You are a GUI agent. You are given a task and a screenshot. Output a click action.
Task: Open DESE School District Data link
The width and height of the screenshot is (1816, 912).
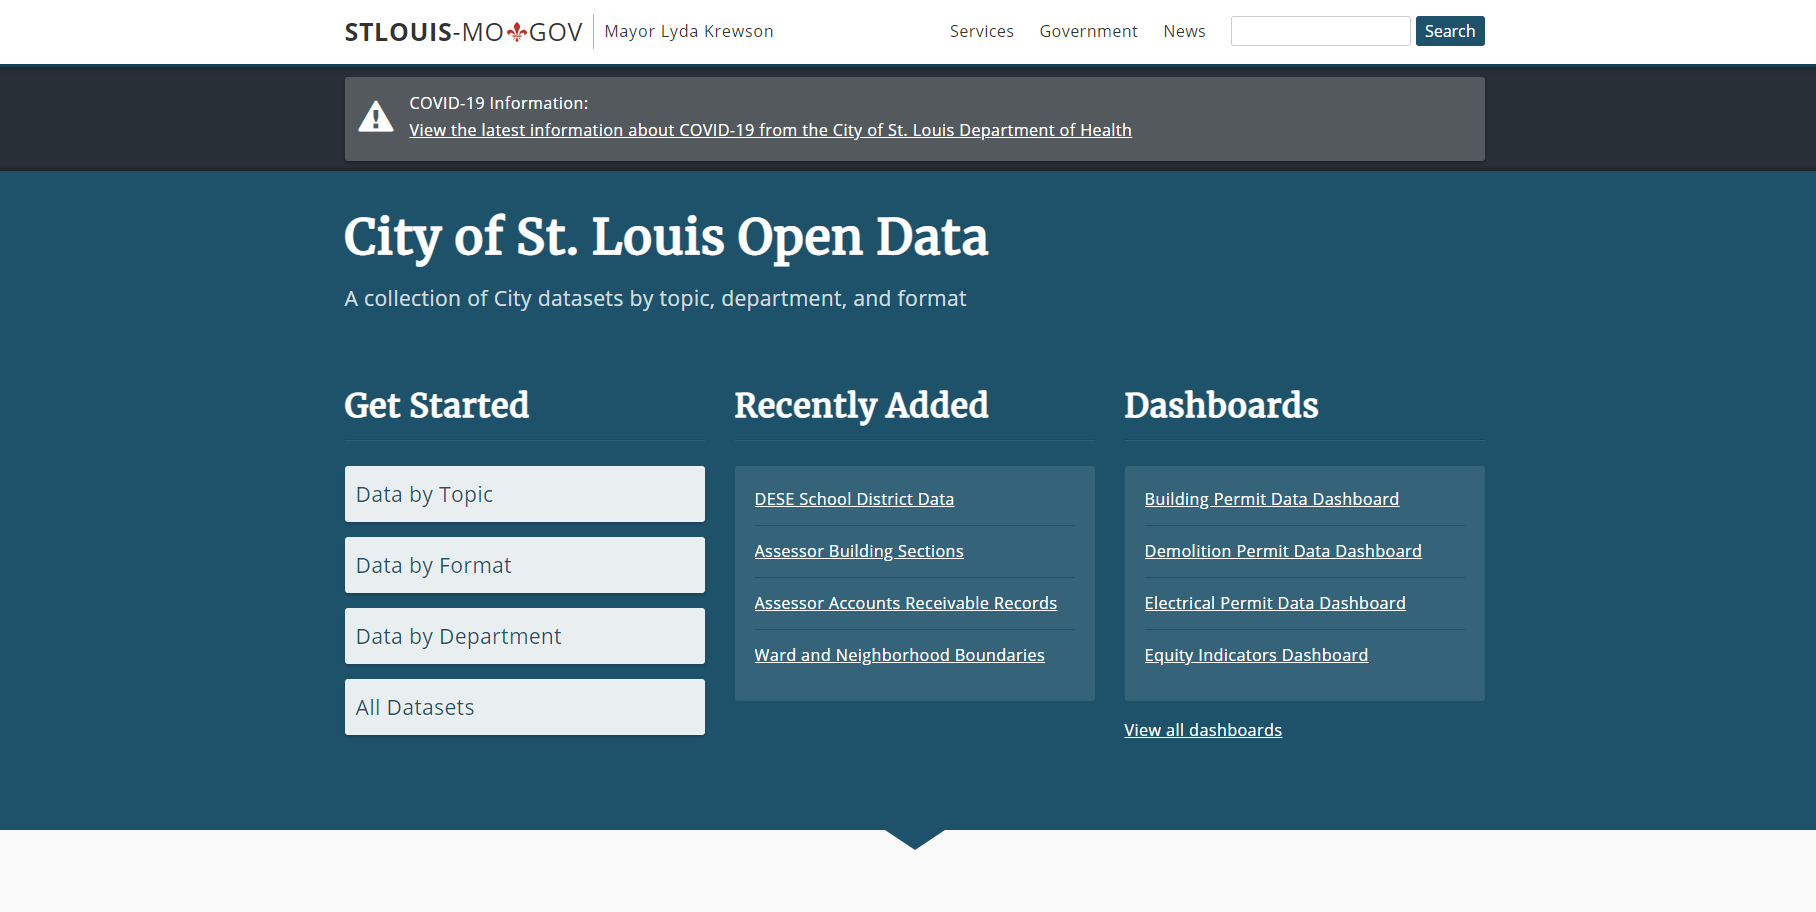pyautogui.click(x=854, y=499)
